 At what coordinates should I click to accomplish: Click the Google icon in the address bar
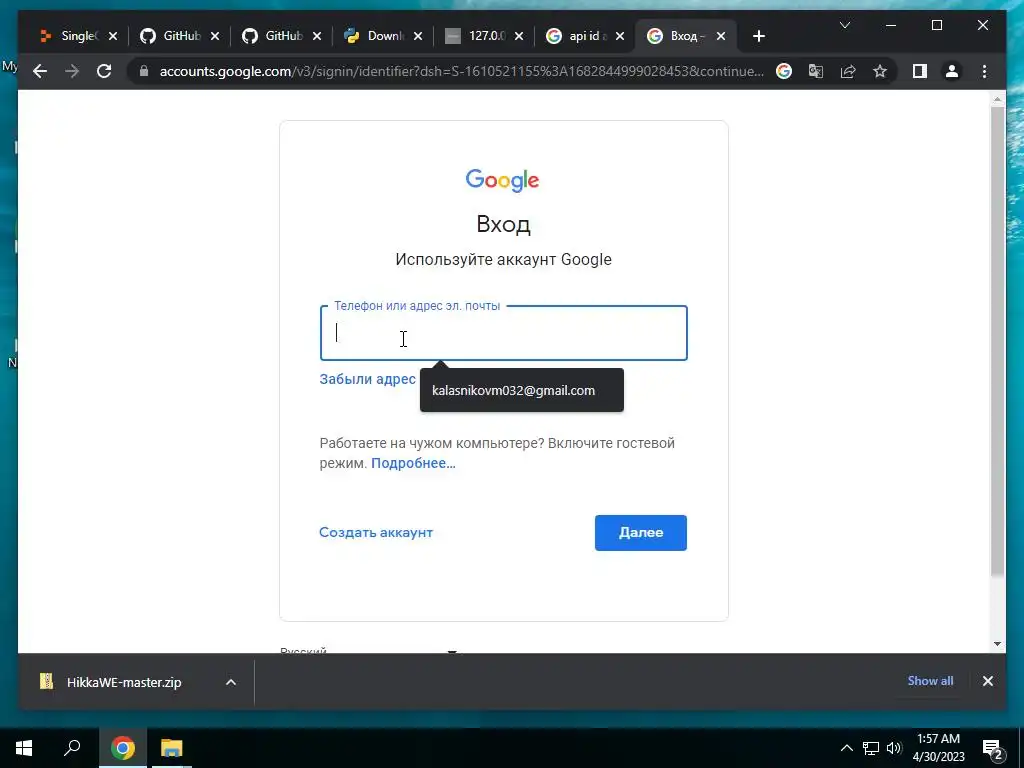pos(784,71)
